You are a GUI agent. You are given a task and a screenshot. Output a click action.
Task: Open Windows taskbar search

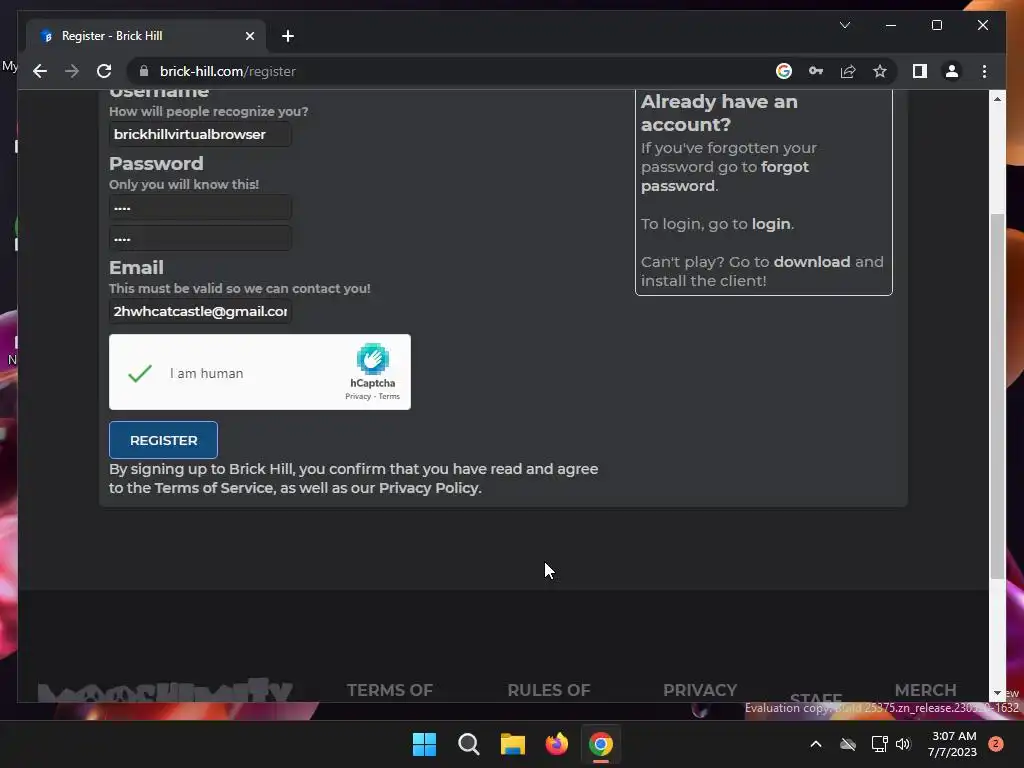[468, 744]
